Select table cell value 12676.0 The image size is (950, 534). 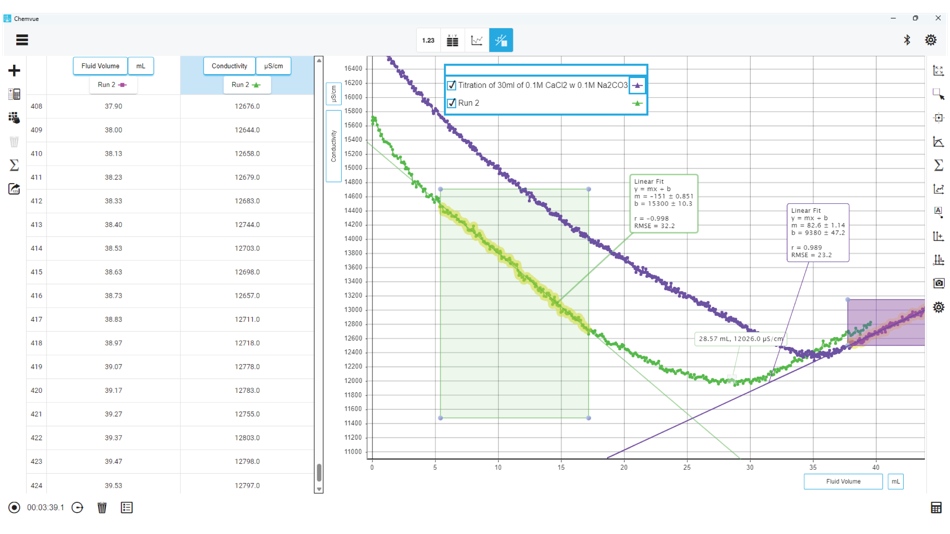[247, 106]
